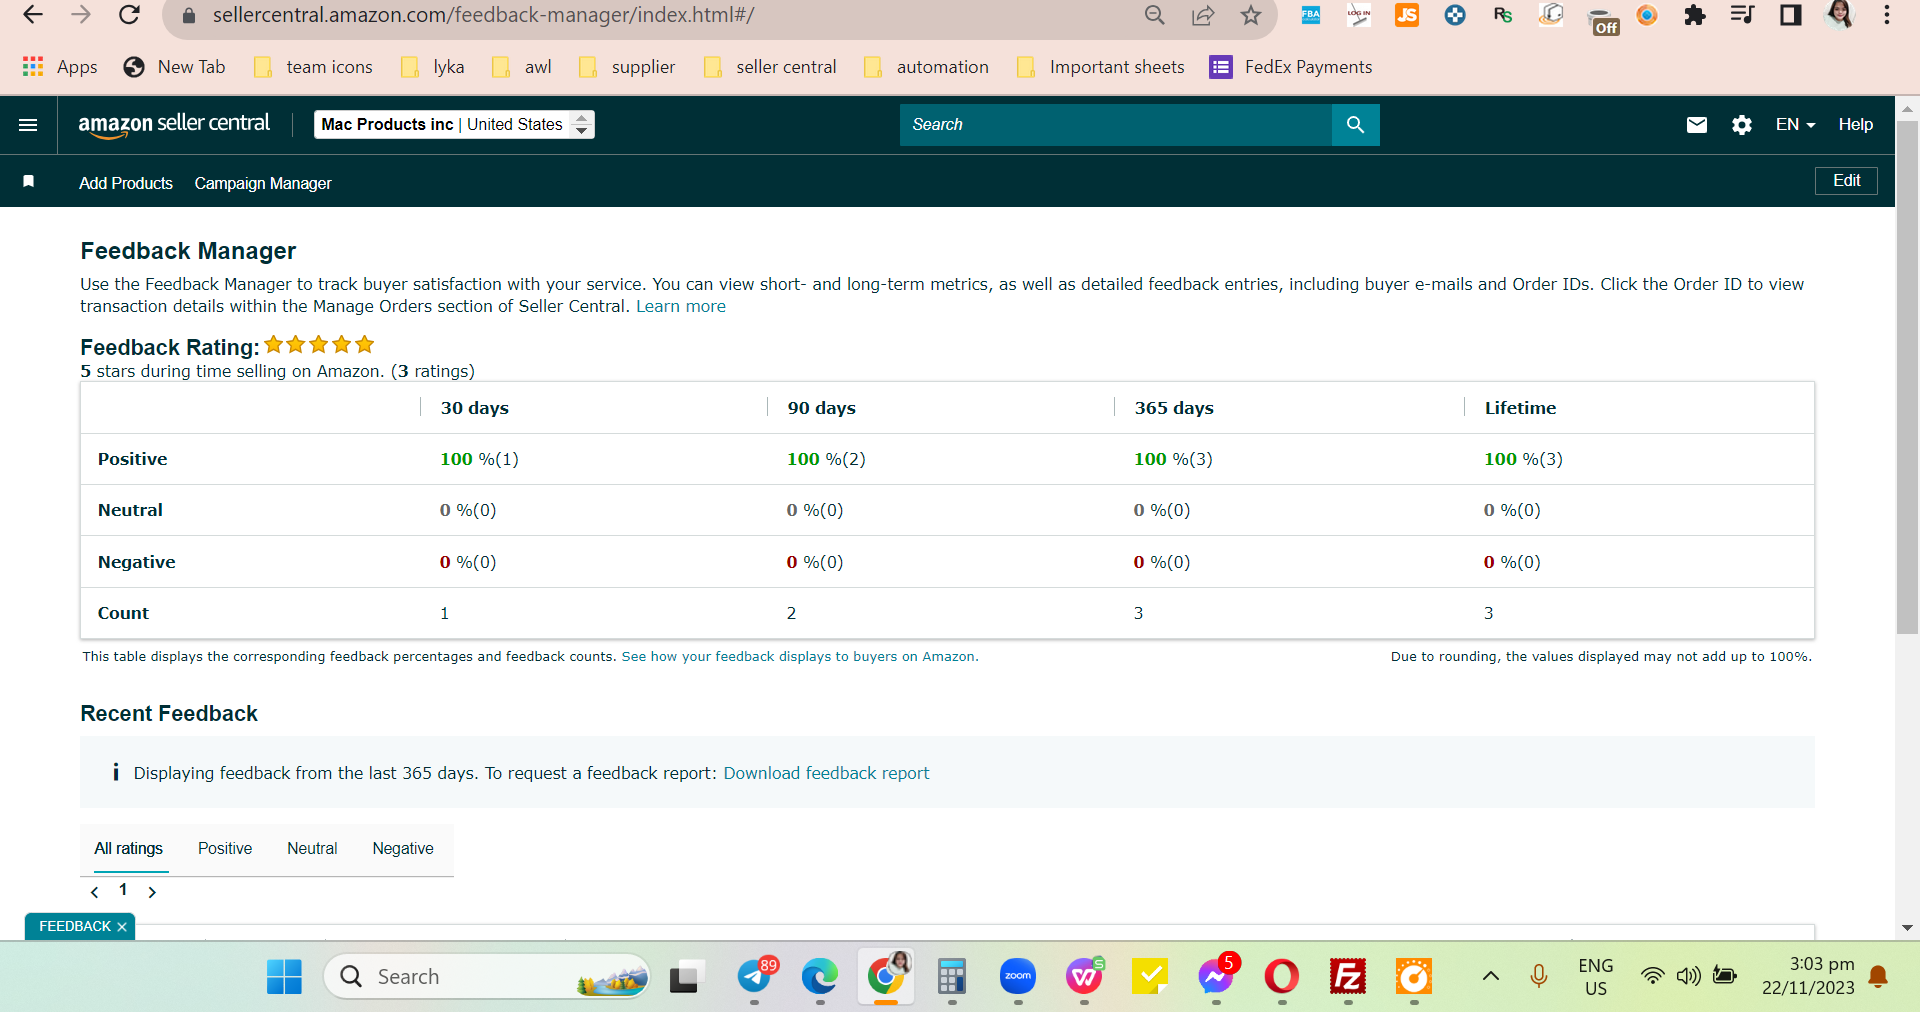The image size is (1920, 1012).
Task: Open Chrome side panel icon
Action: pyautogui.click(x=1791, y=15)
